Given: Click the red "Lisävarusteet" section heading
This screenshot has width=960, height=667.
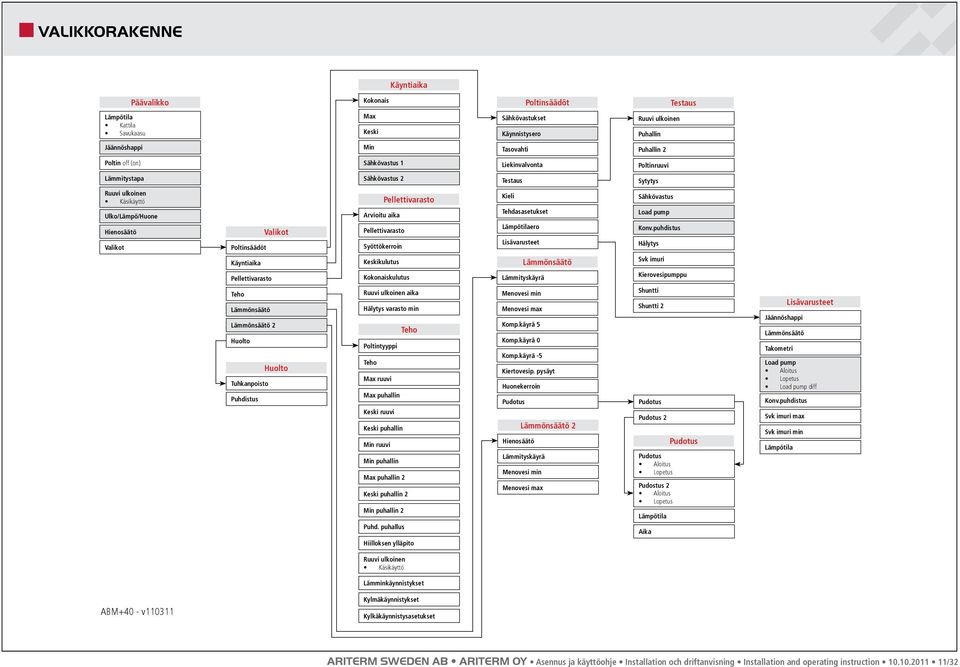Looking at the screenshot, I should coord(810,302).
